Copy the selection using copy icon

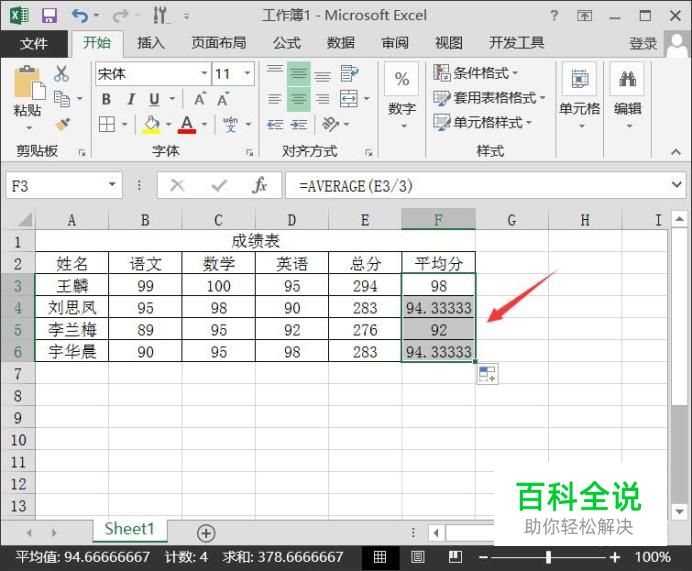coord(62,98)
